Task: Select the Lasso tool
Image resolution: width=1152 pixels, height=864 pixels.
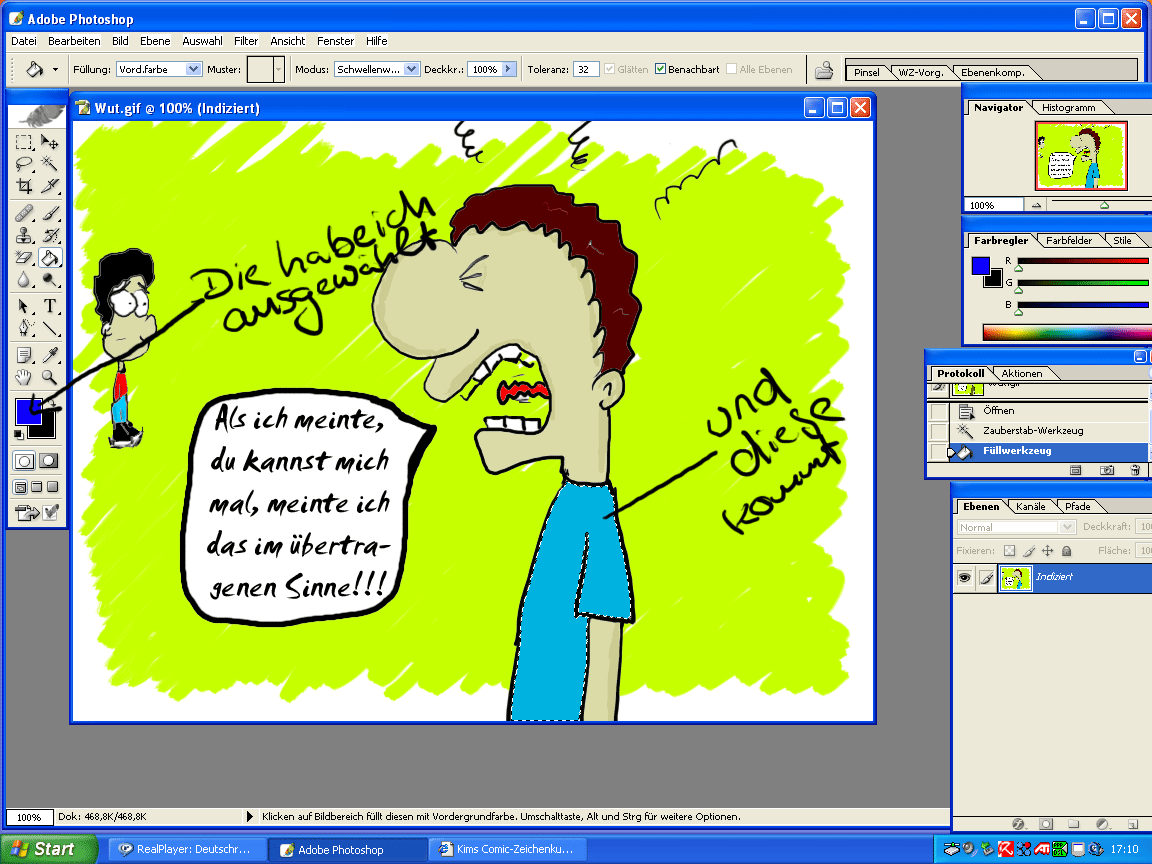Action: 24,165
